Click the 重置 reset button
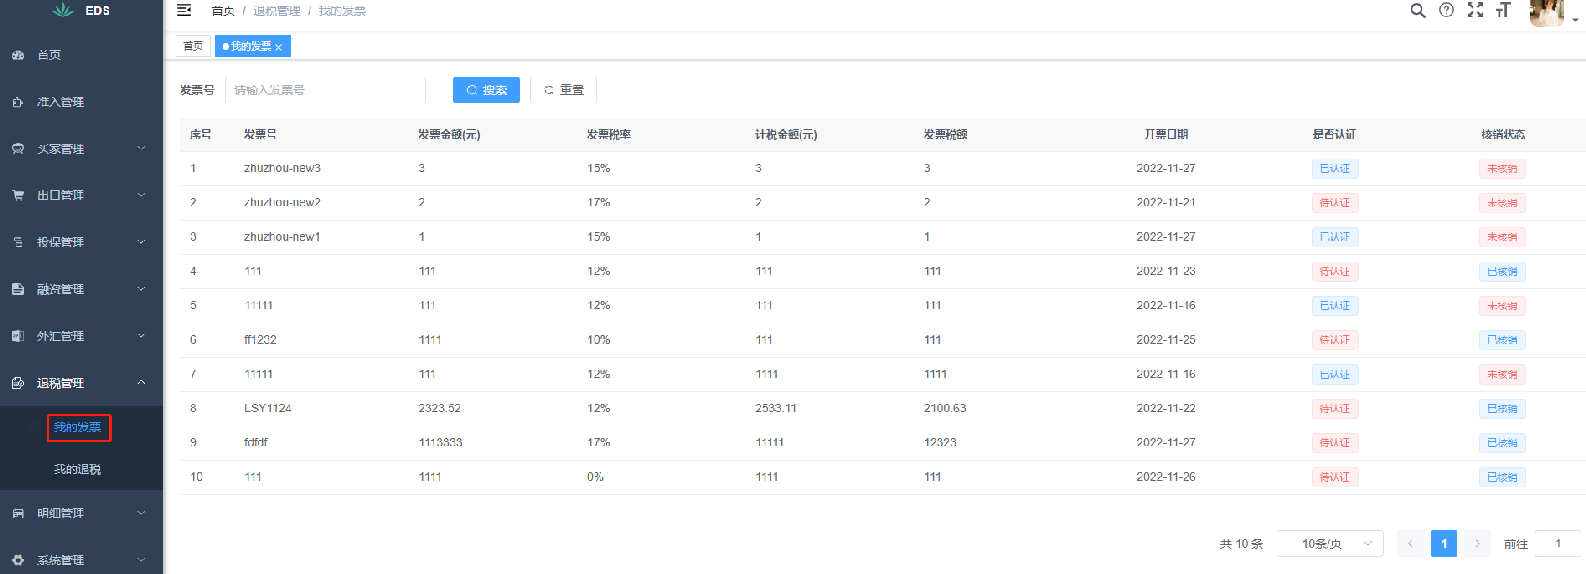The height and width of the screenshot is (574, 1586). [564, 90]
